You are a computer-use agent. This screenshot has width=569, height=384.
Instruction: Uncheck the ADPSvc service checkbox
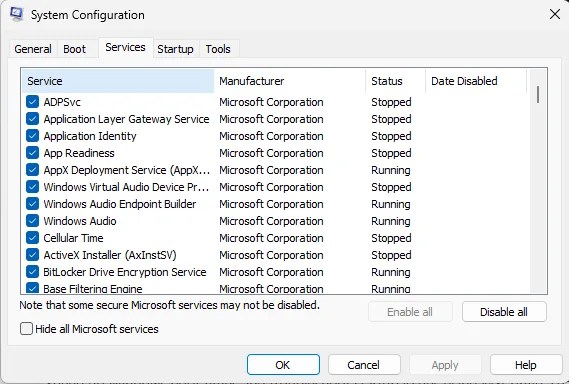(x=33, y=102)
